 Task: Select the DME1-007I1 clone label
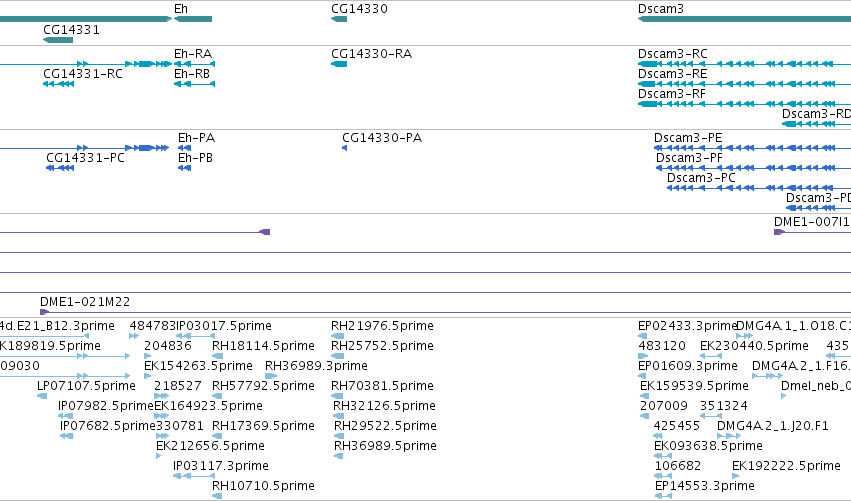pyautogui.click(x=811, y=221)
